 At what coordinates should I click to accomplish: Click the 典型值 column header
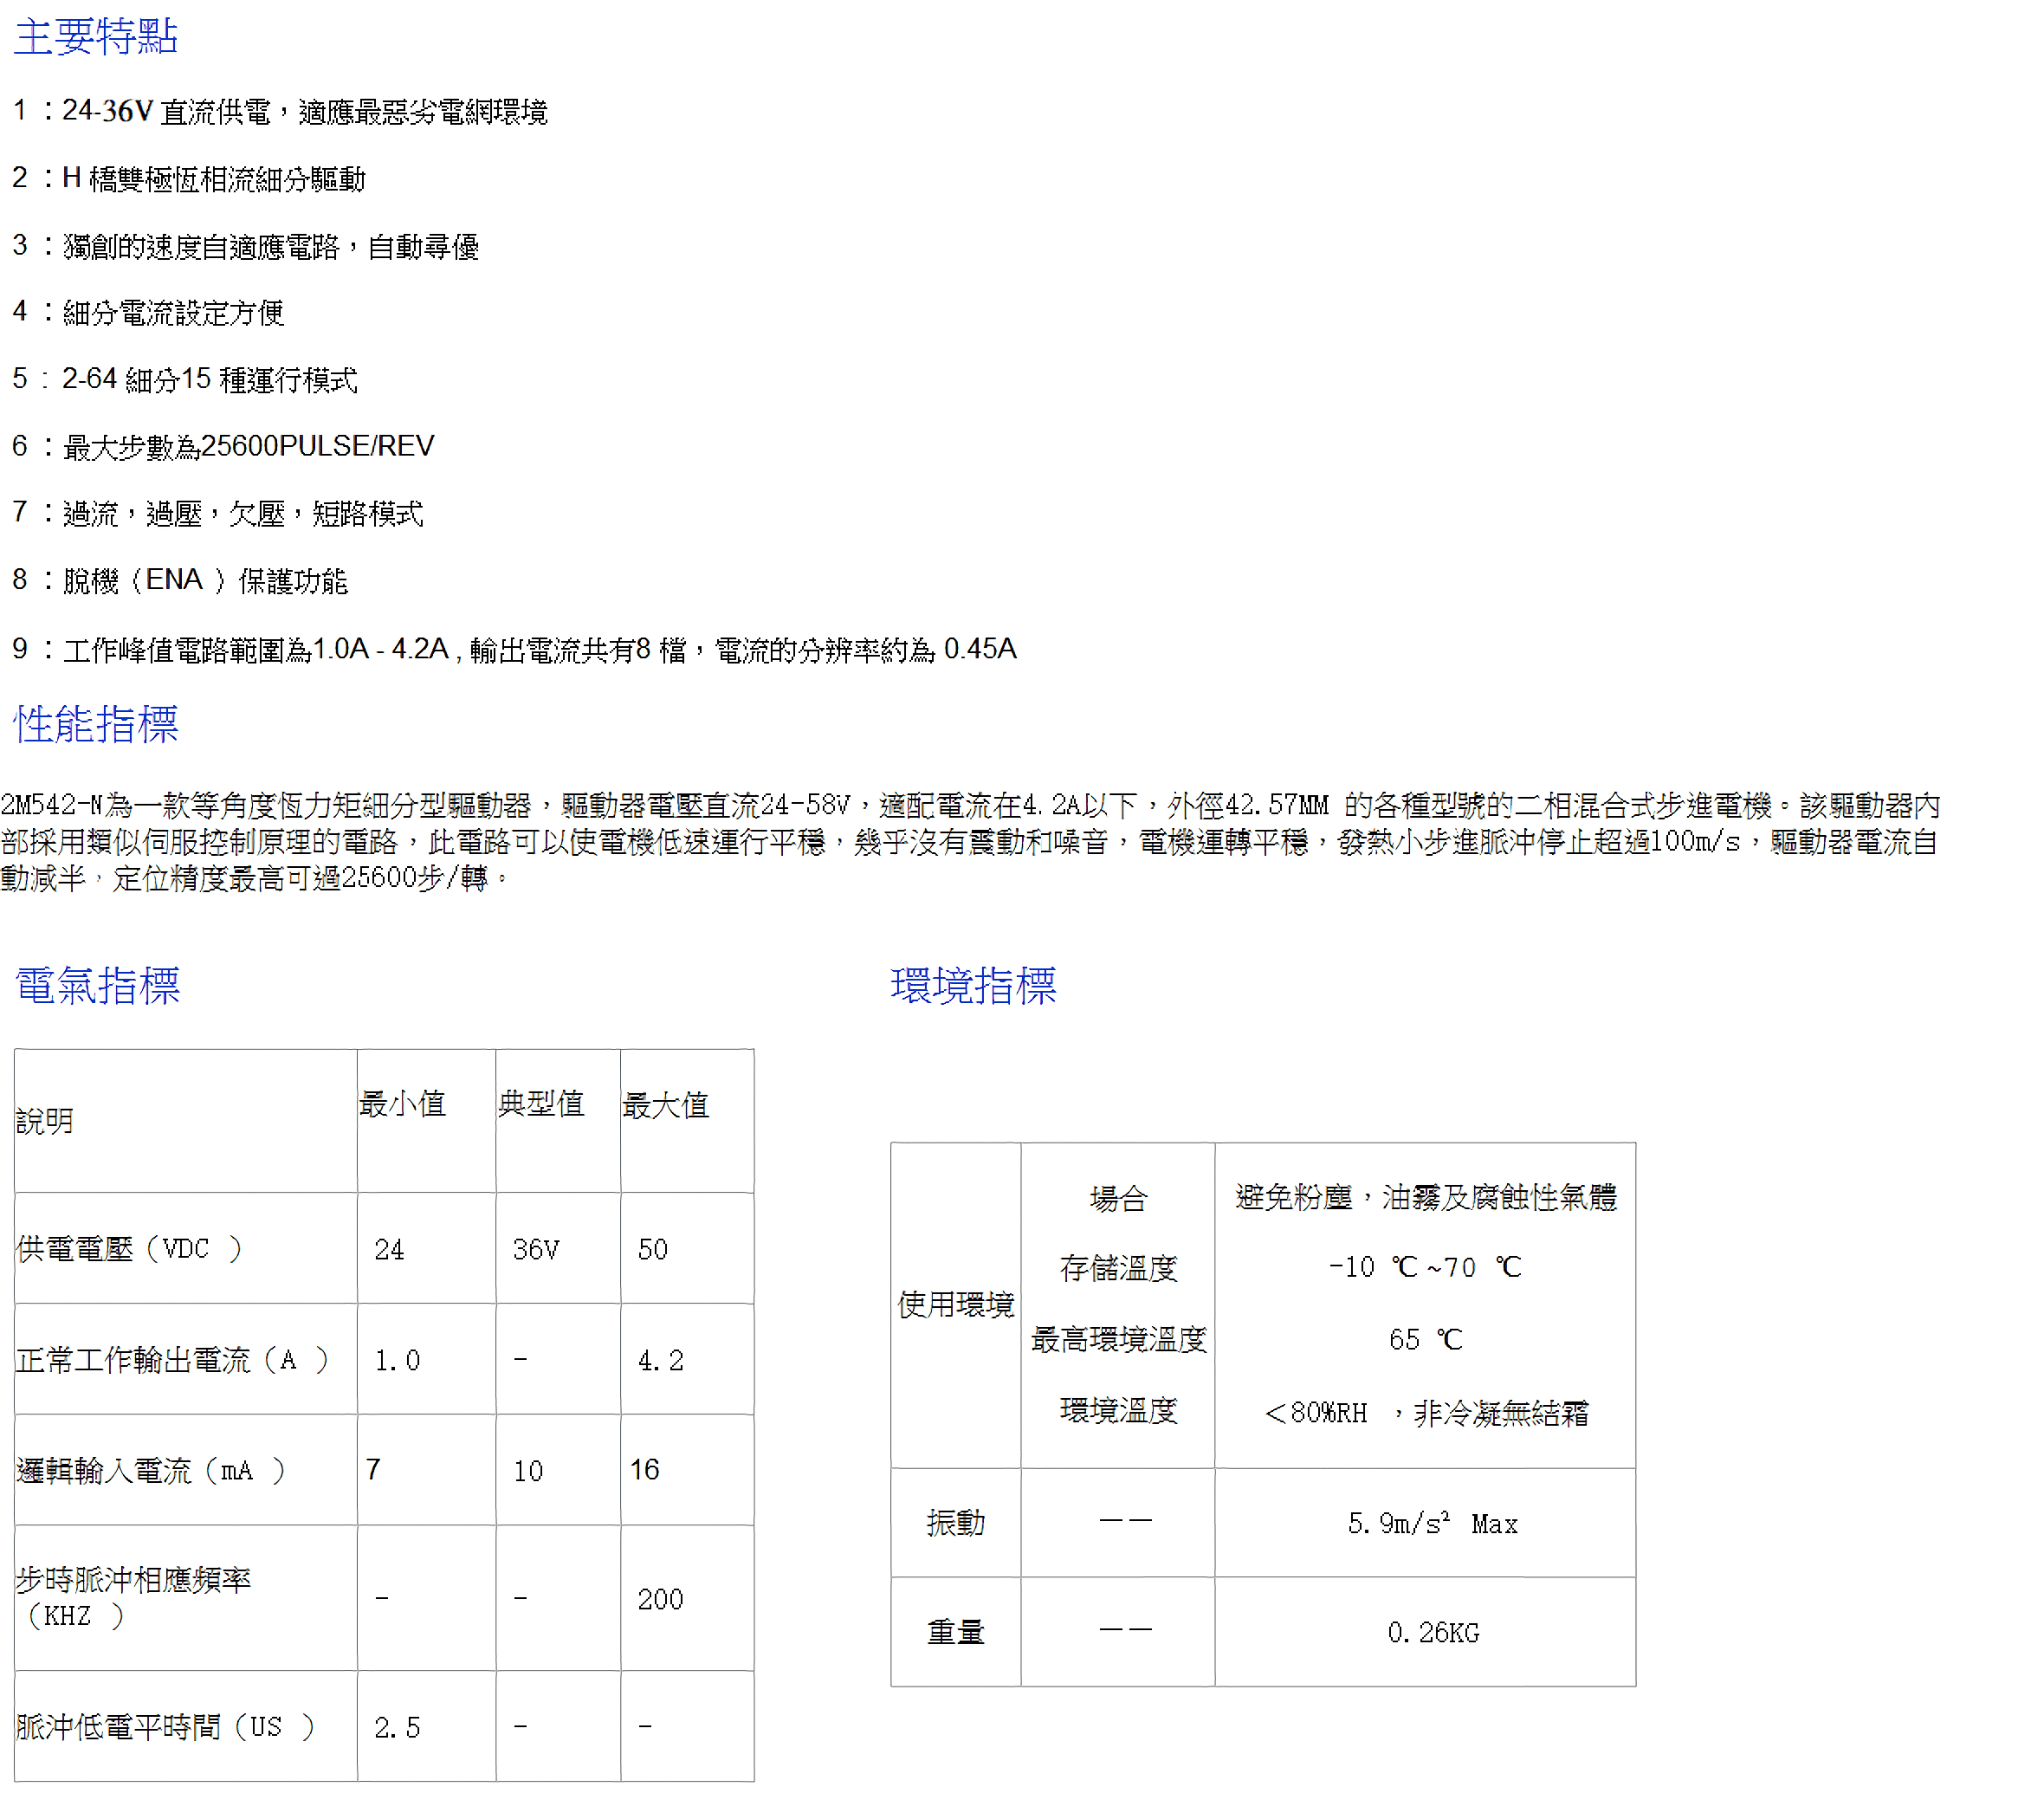(x=541, y=1104)
